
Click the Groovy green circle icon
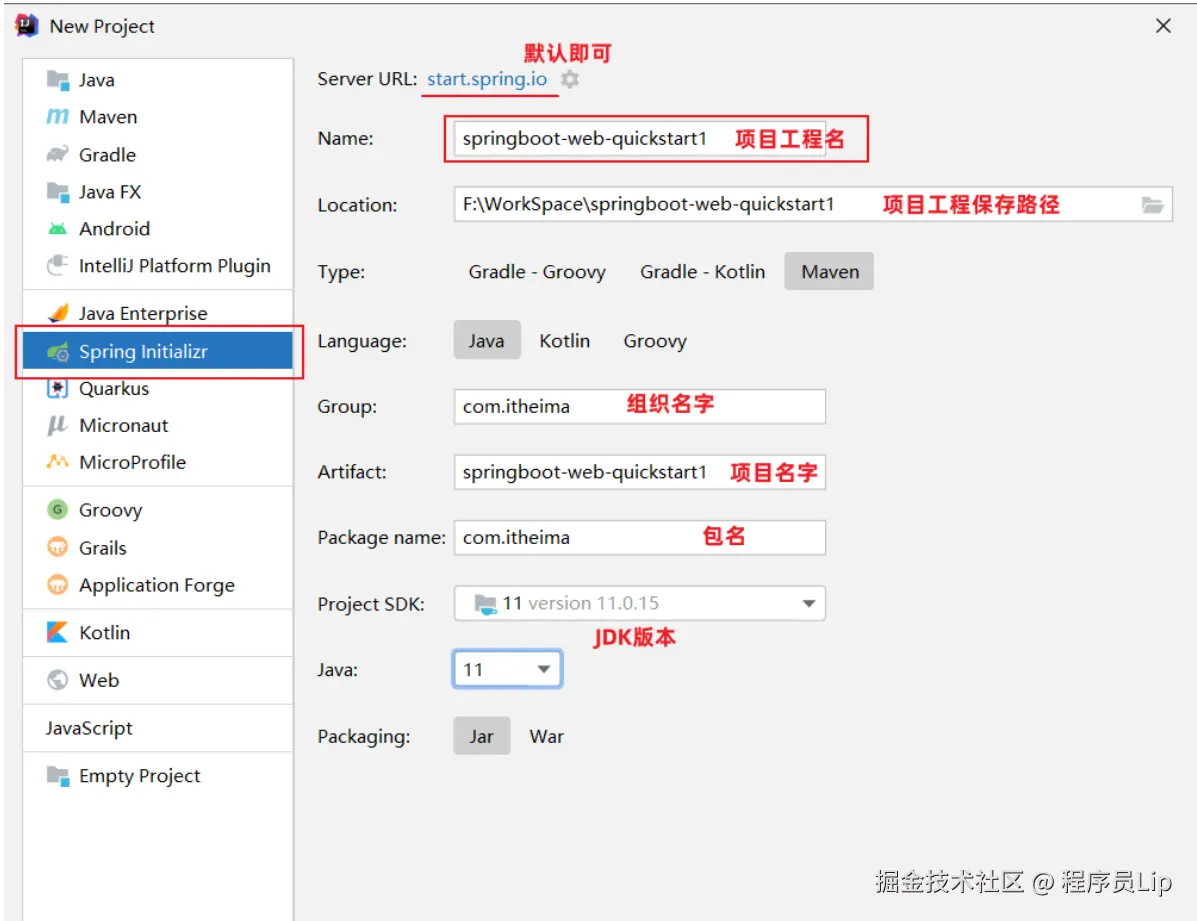[58, 509]
